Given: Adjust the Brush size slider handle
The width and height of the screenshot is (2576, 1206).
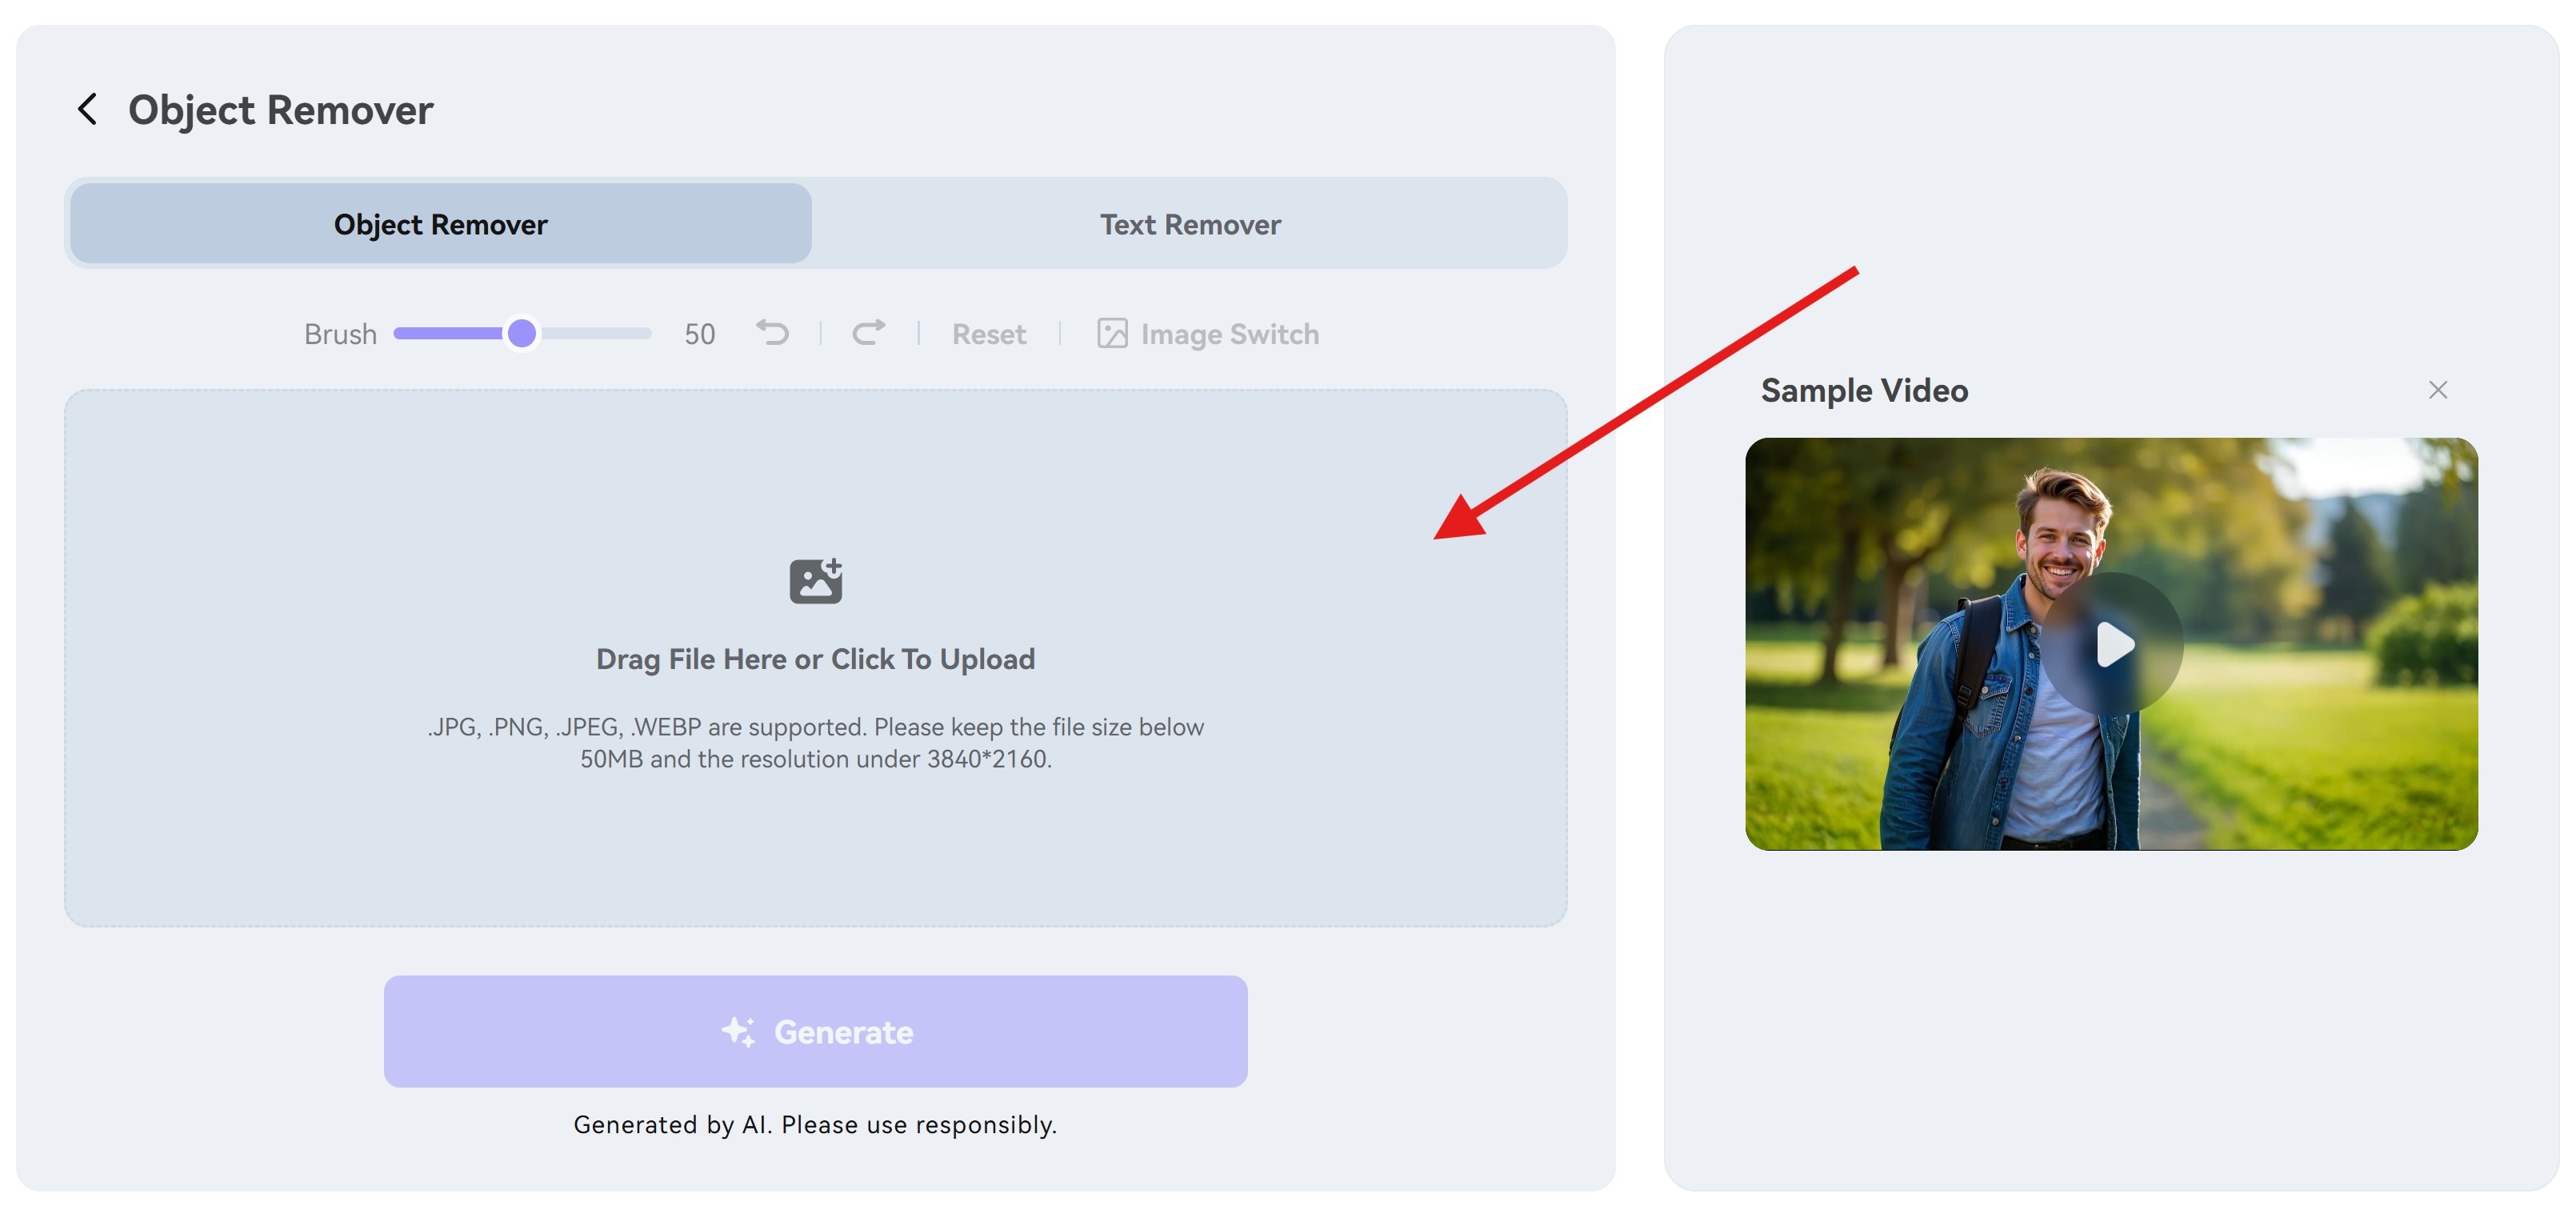Looking at the screenshot, I should [x=522, y=333].
